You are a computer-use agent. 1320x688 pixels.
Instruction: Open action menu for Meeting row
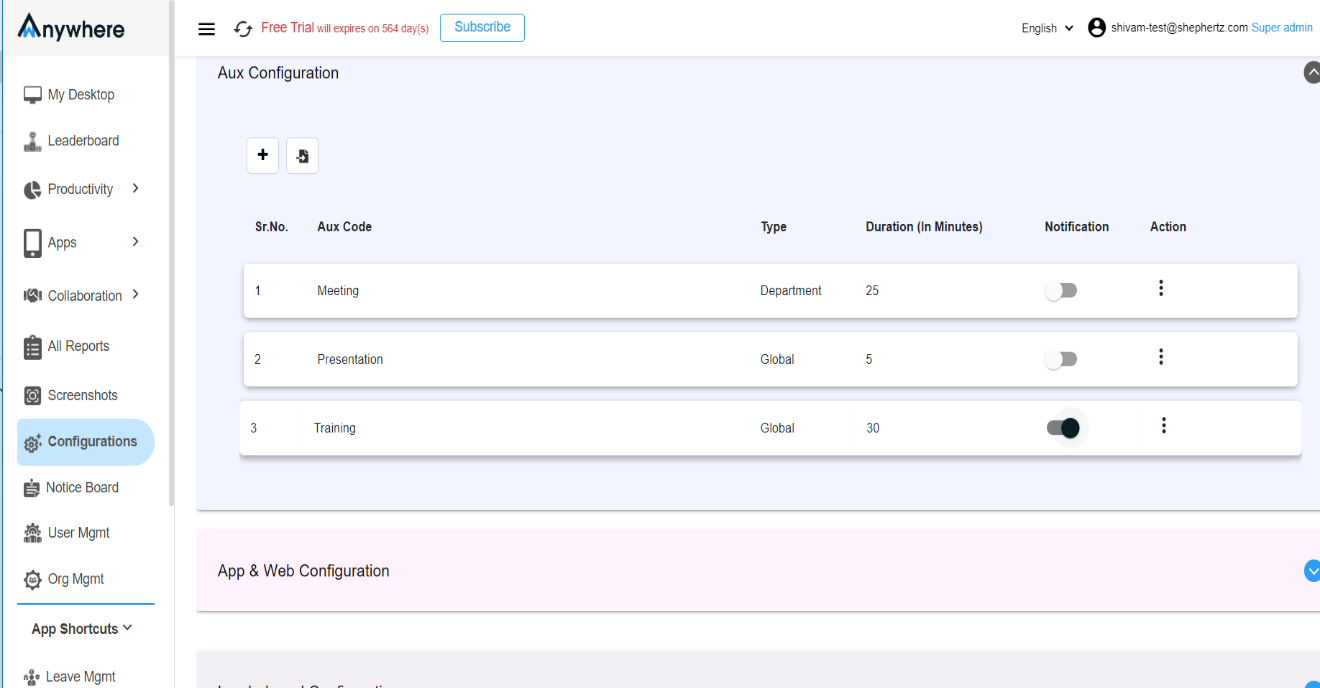(x=1161, y=288)
